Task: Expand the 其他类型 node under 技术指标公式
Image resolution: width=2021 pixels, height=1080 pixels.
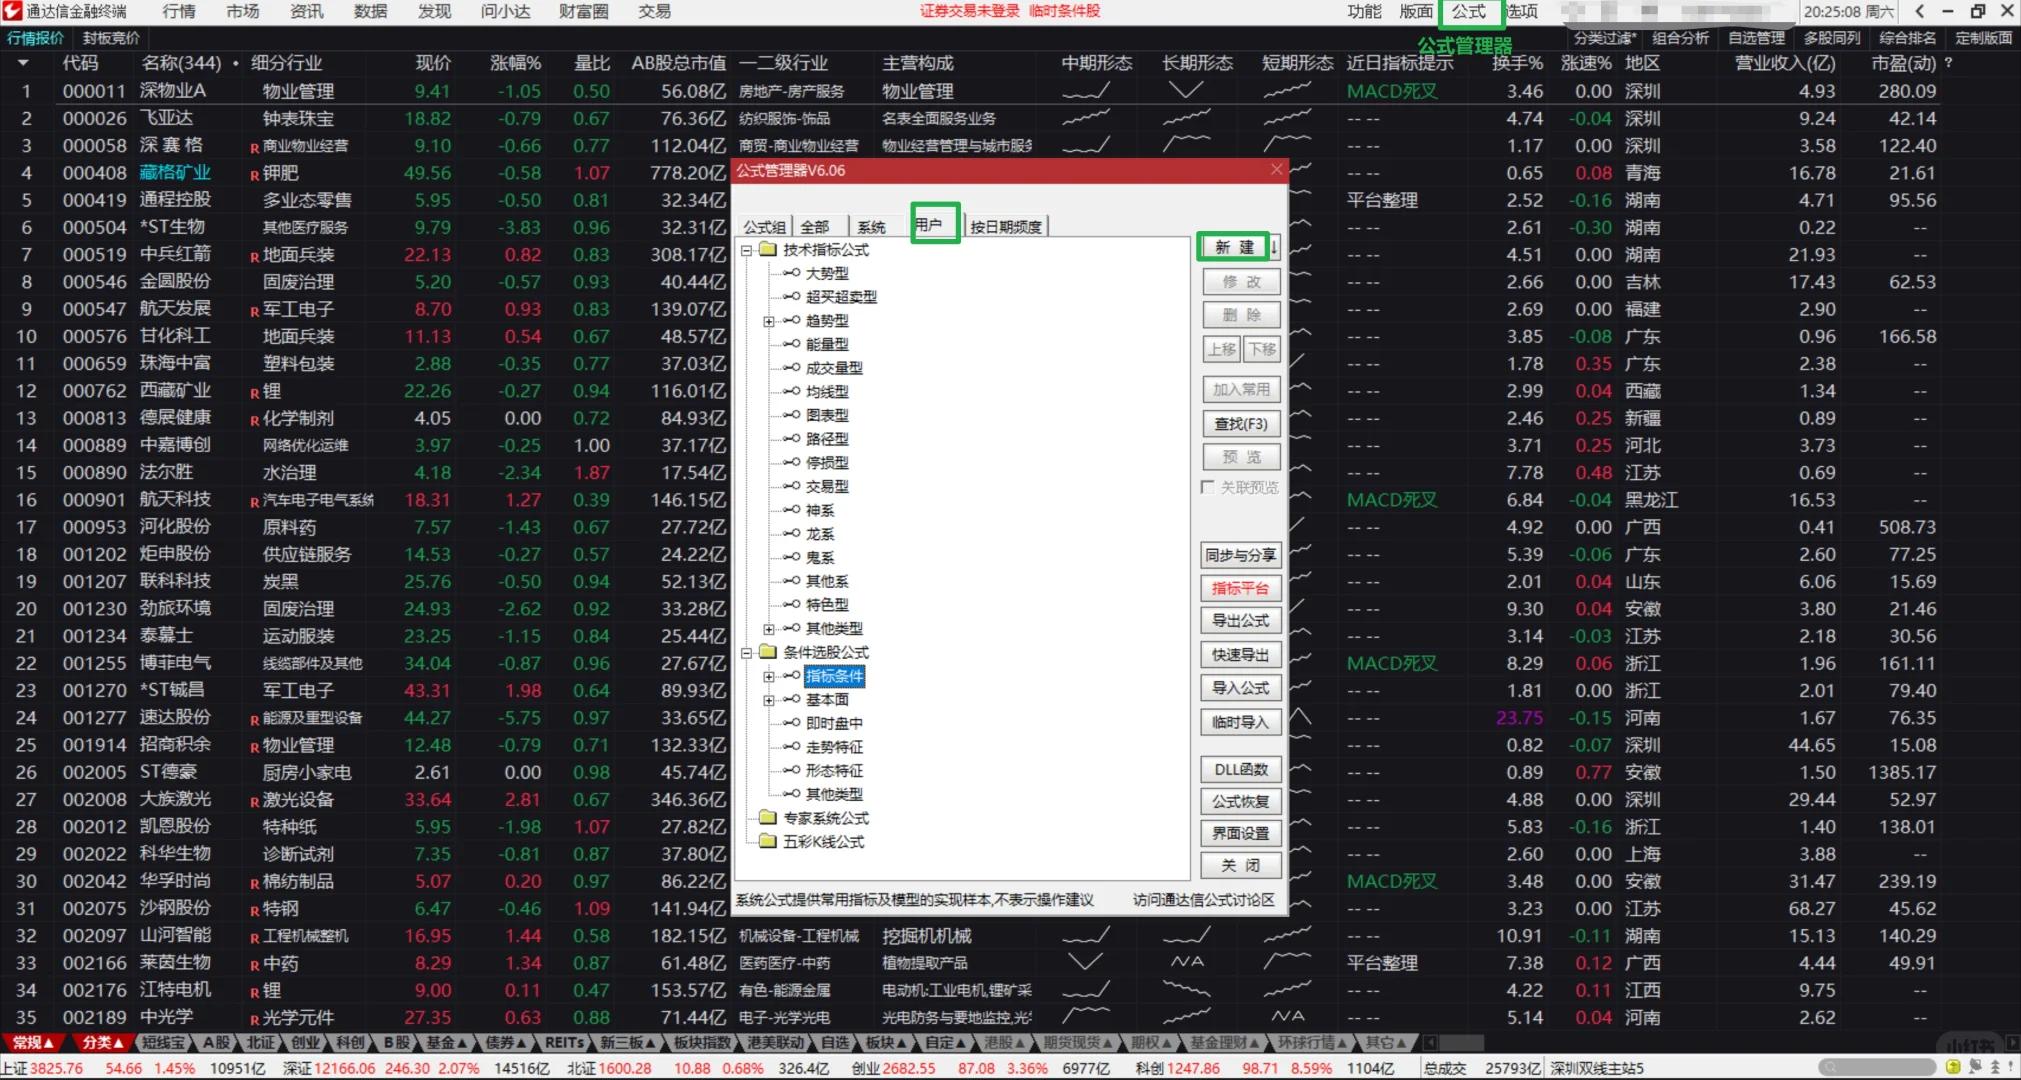Action: (x=769, y=629)
